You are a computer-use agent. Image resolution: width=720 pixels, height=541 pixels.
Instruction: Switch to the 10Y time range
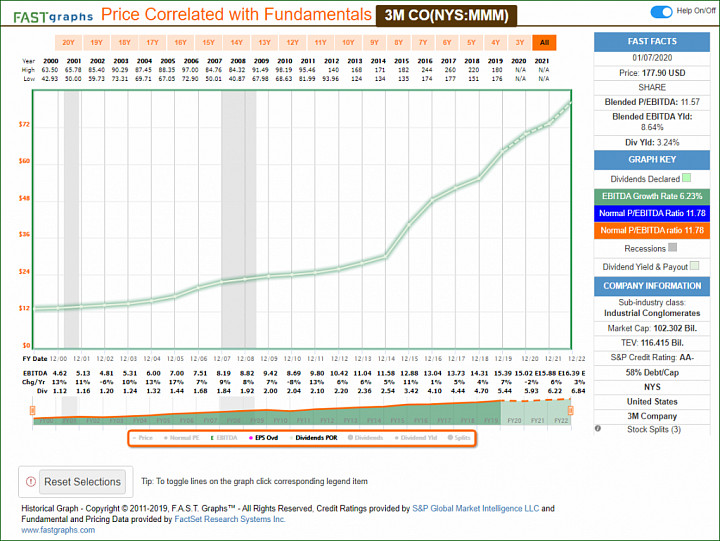coord(348,43)
